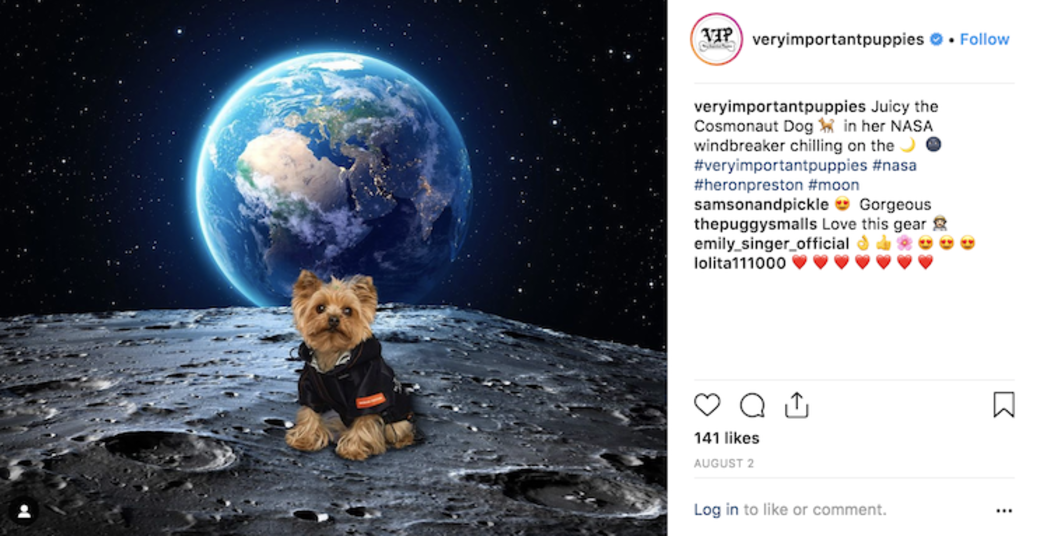Open the #heronpreston hashtag
Viewport: 1040px width, 536px height.
point(748,185)
